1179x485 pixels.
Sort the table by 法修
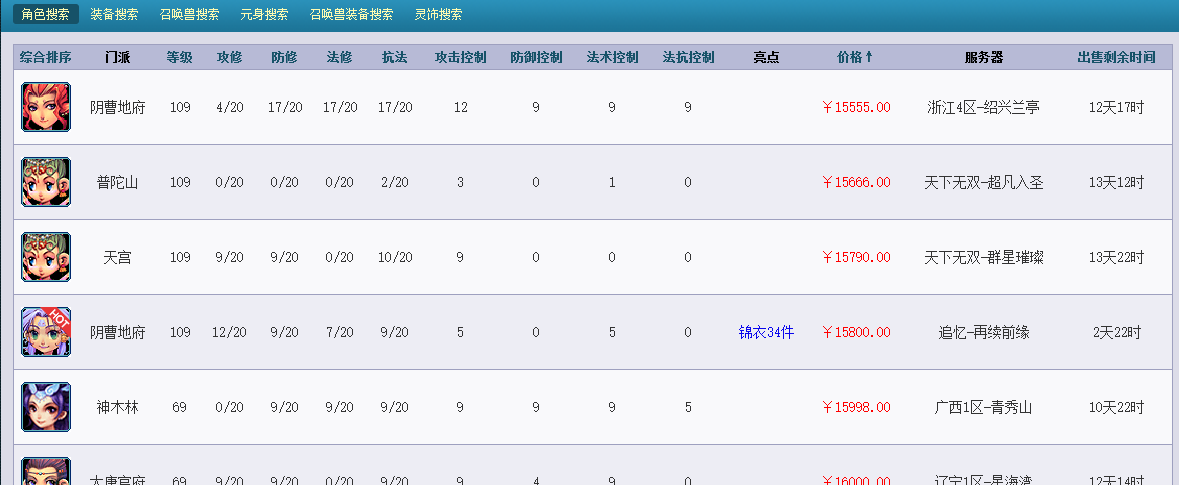[x=339, y=58]
